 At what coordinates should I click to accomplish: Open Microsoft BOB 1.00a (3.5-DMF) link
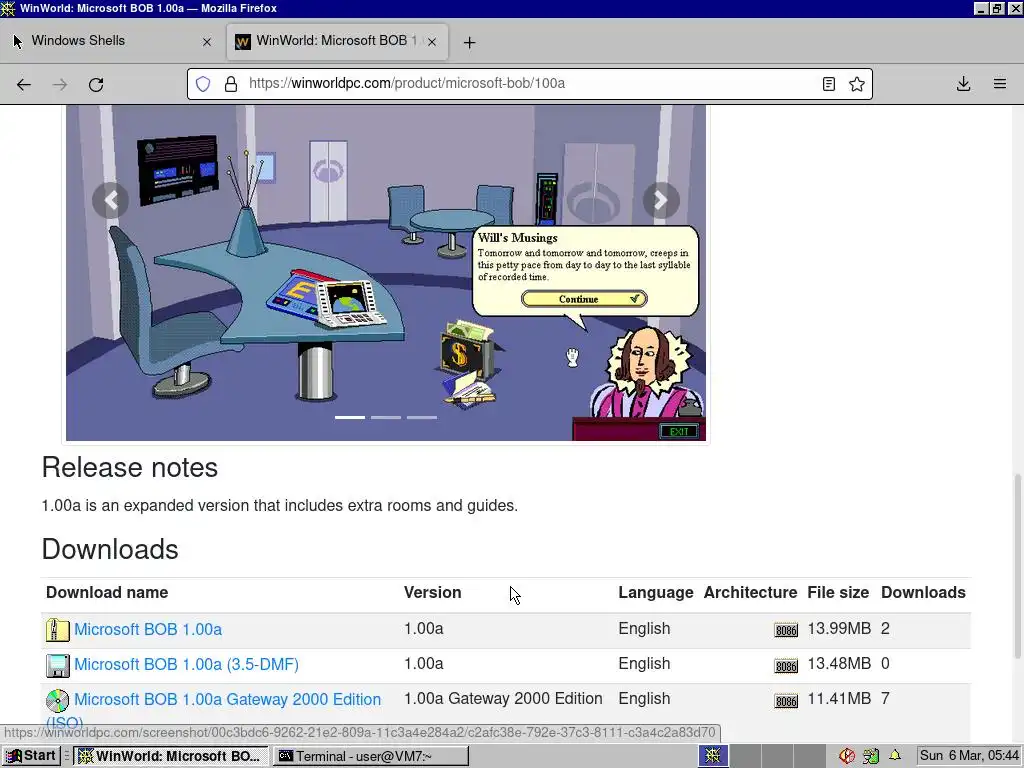tap(187, 664)
